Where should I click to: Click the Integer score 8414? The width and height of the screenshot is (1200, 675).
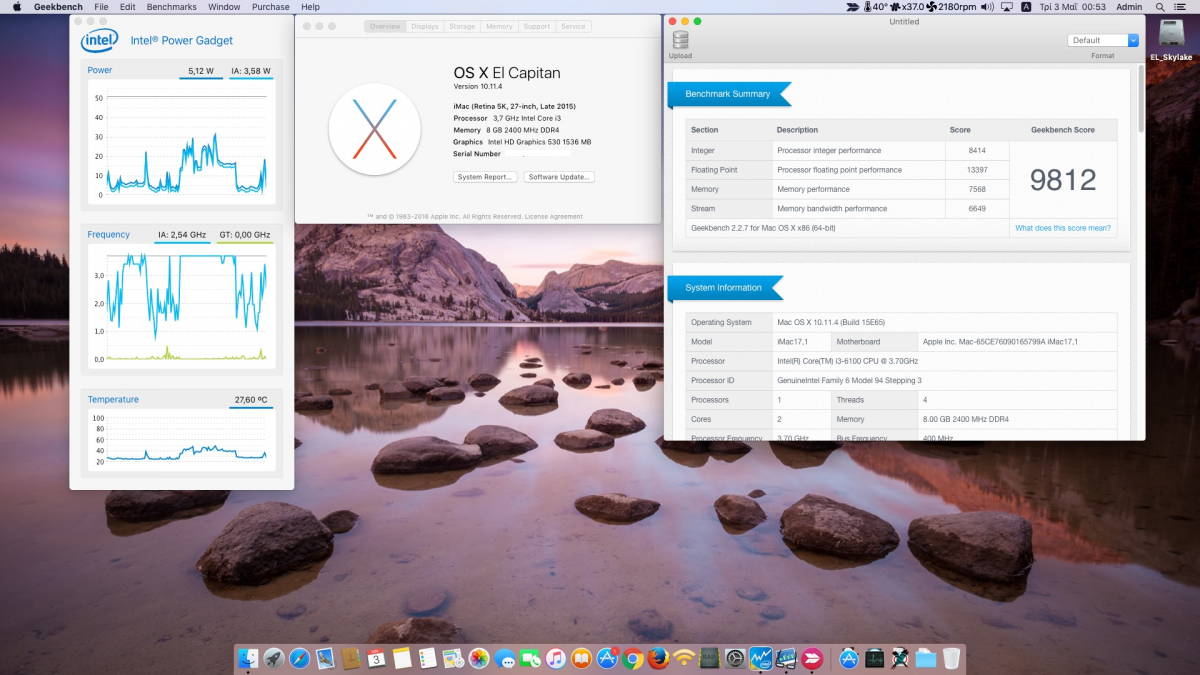point(977,151)
